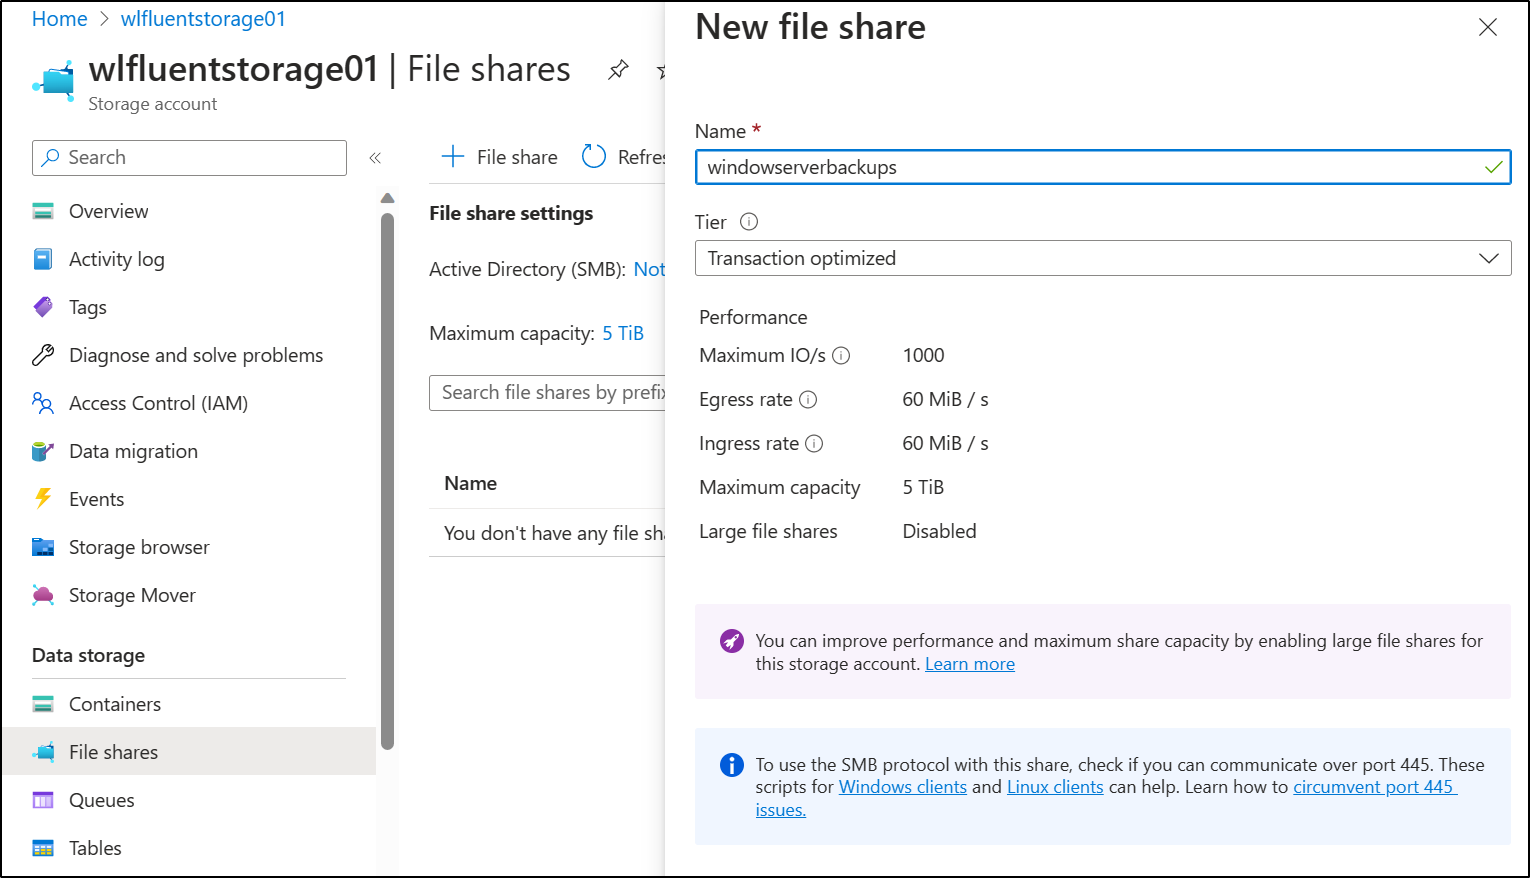Screen dimensions: 1530x878
Task: Click the Storage Mover icon
Action: point(43,595)
